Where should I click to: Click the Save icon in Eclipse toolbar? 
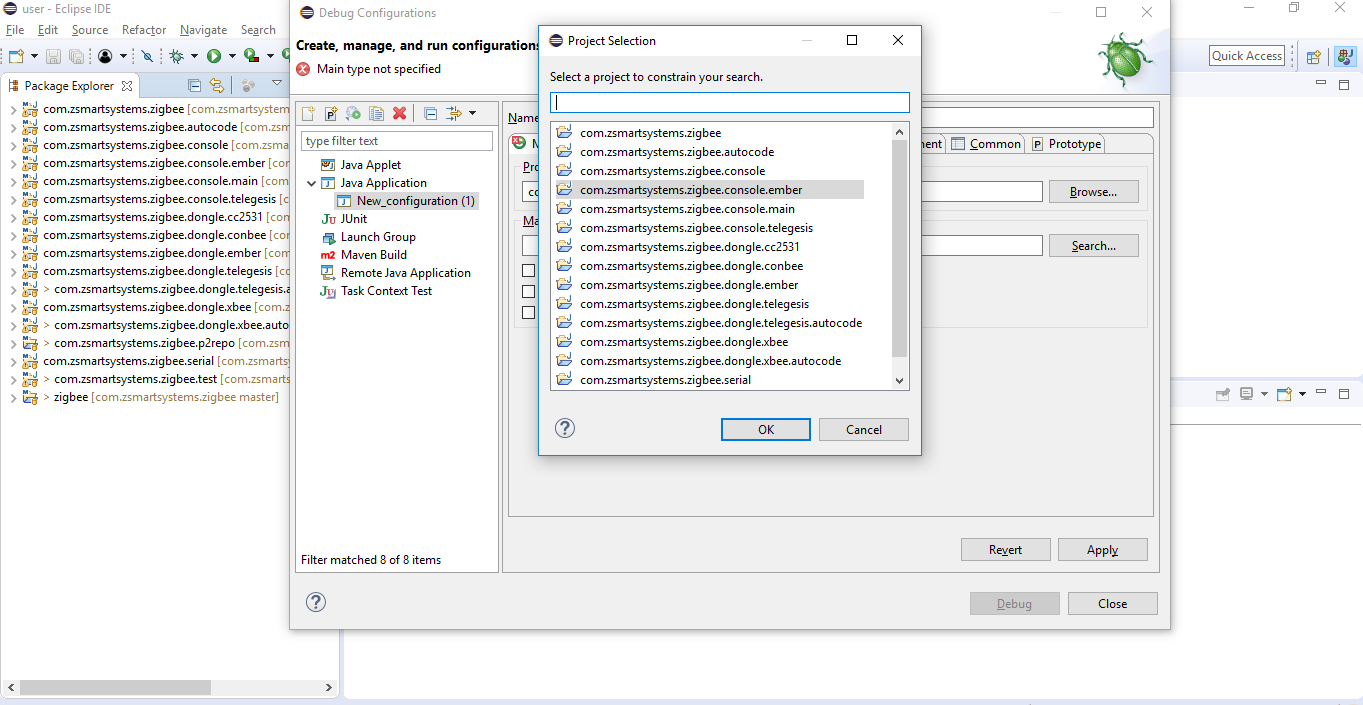(53, 56)
